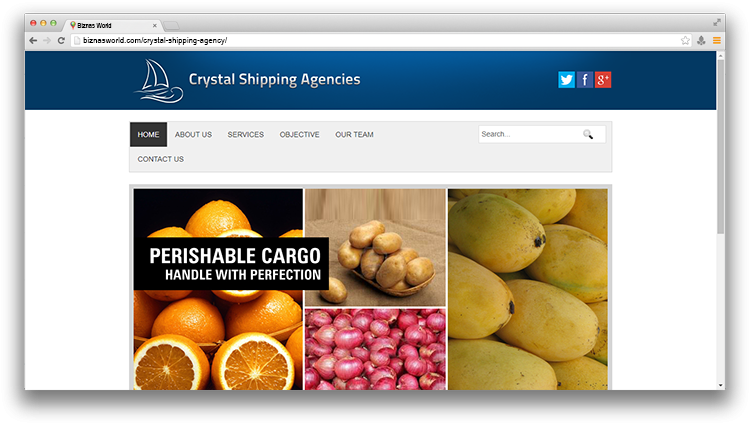
Task: Click the search magnifier icon
Action: point(588,134)
